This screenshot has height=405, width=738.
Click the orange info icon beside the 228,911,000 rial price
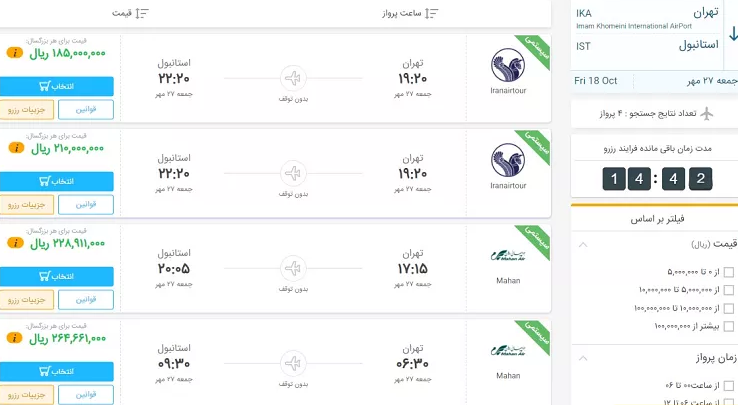click(15, 243)
